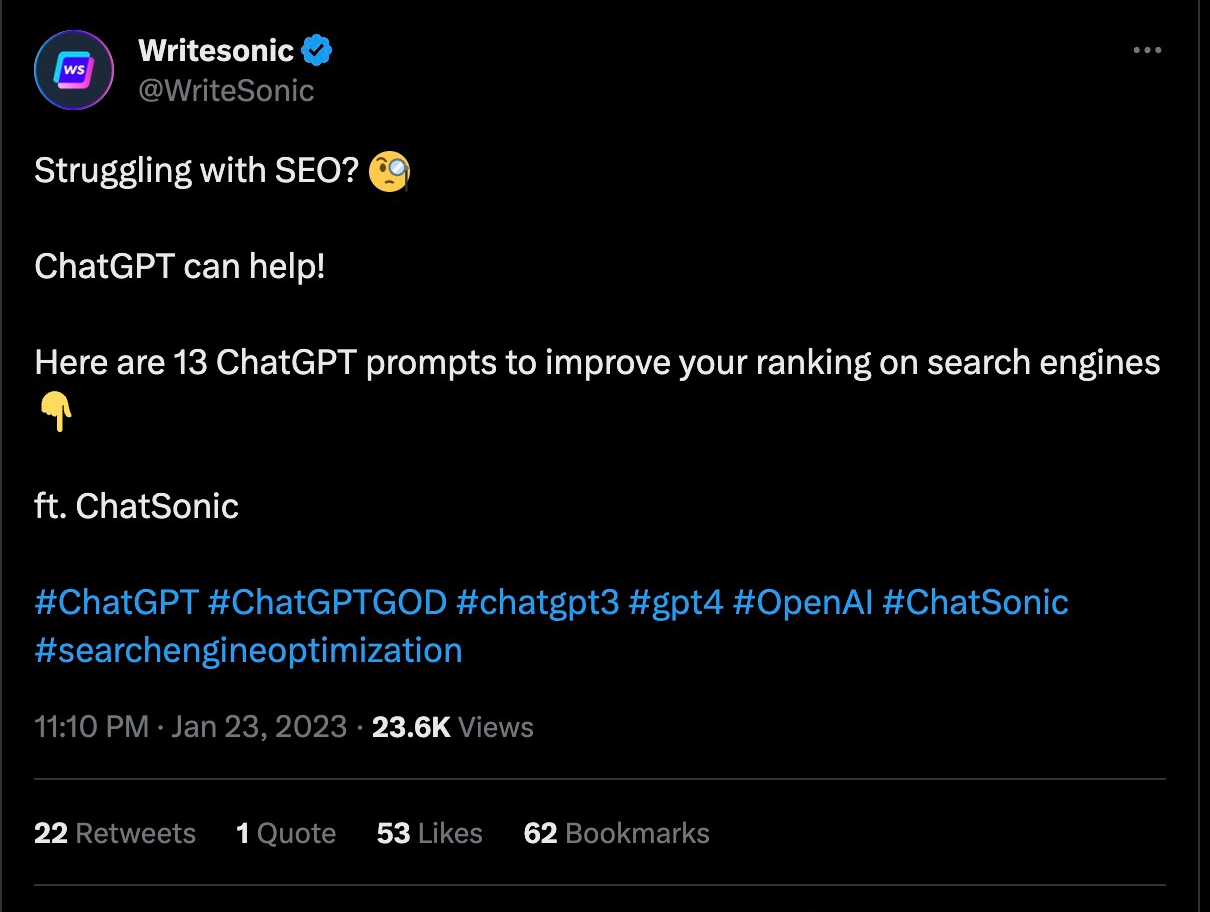The image size is (1210, 912).
Task: Open the #ChatGPT hashtag
Action: pyautogui.click(x=116, y=603)
